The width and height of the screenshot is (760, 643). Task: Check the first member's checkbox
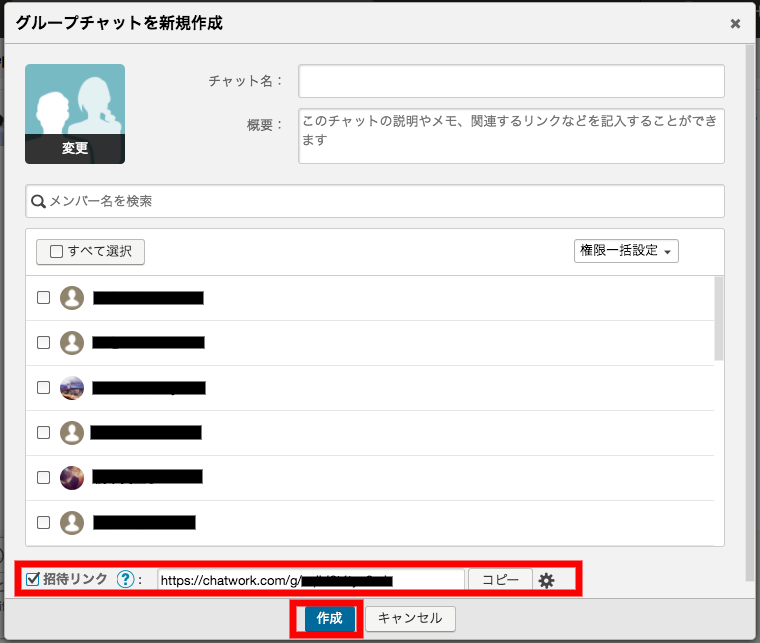click(43, 297)
